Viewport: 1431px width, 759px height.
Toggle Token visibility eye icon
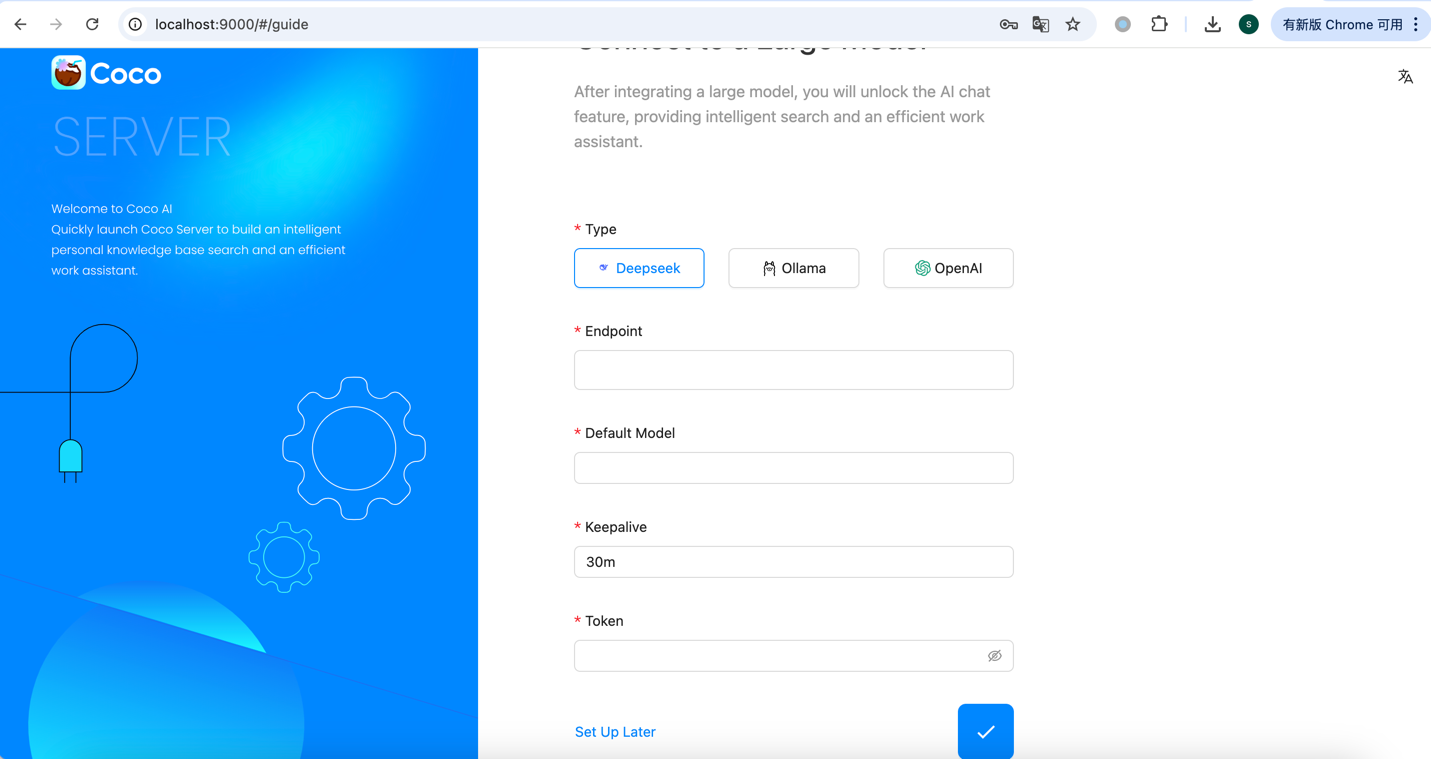(994, 656)
